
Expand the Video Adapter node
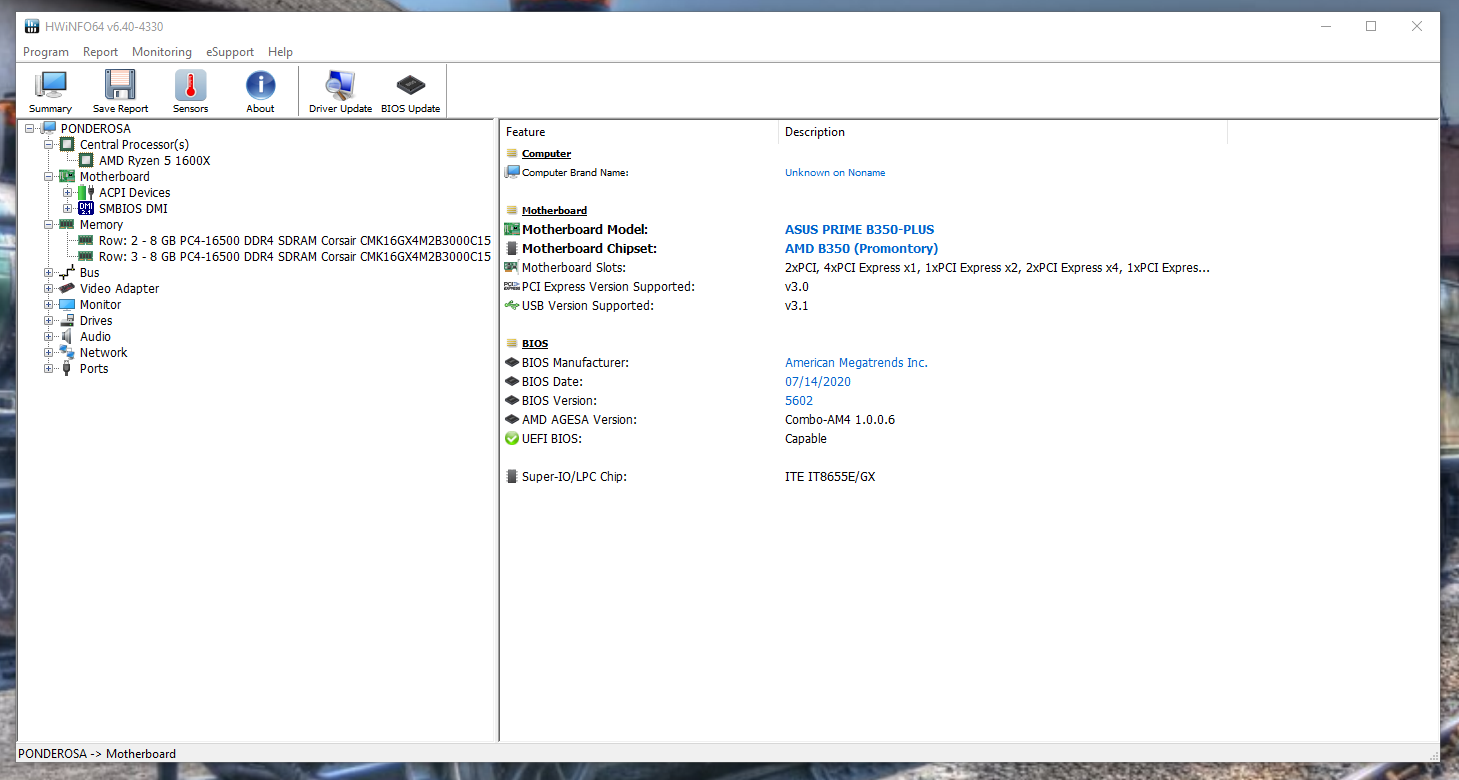pyautogui.click(x=49, y=289)
